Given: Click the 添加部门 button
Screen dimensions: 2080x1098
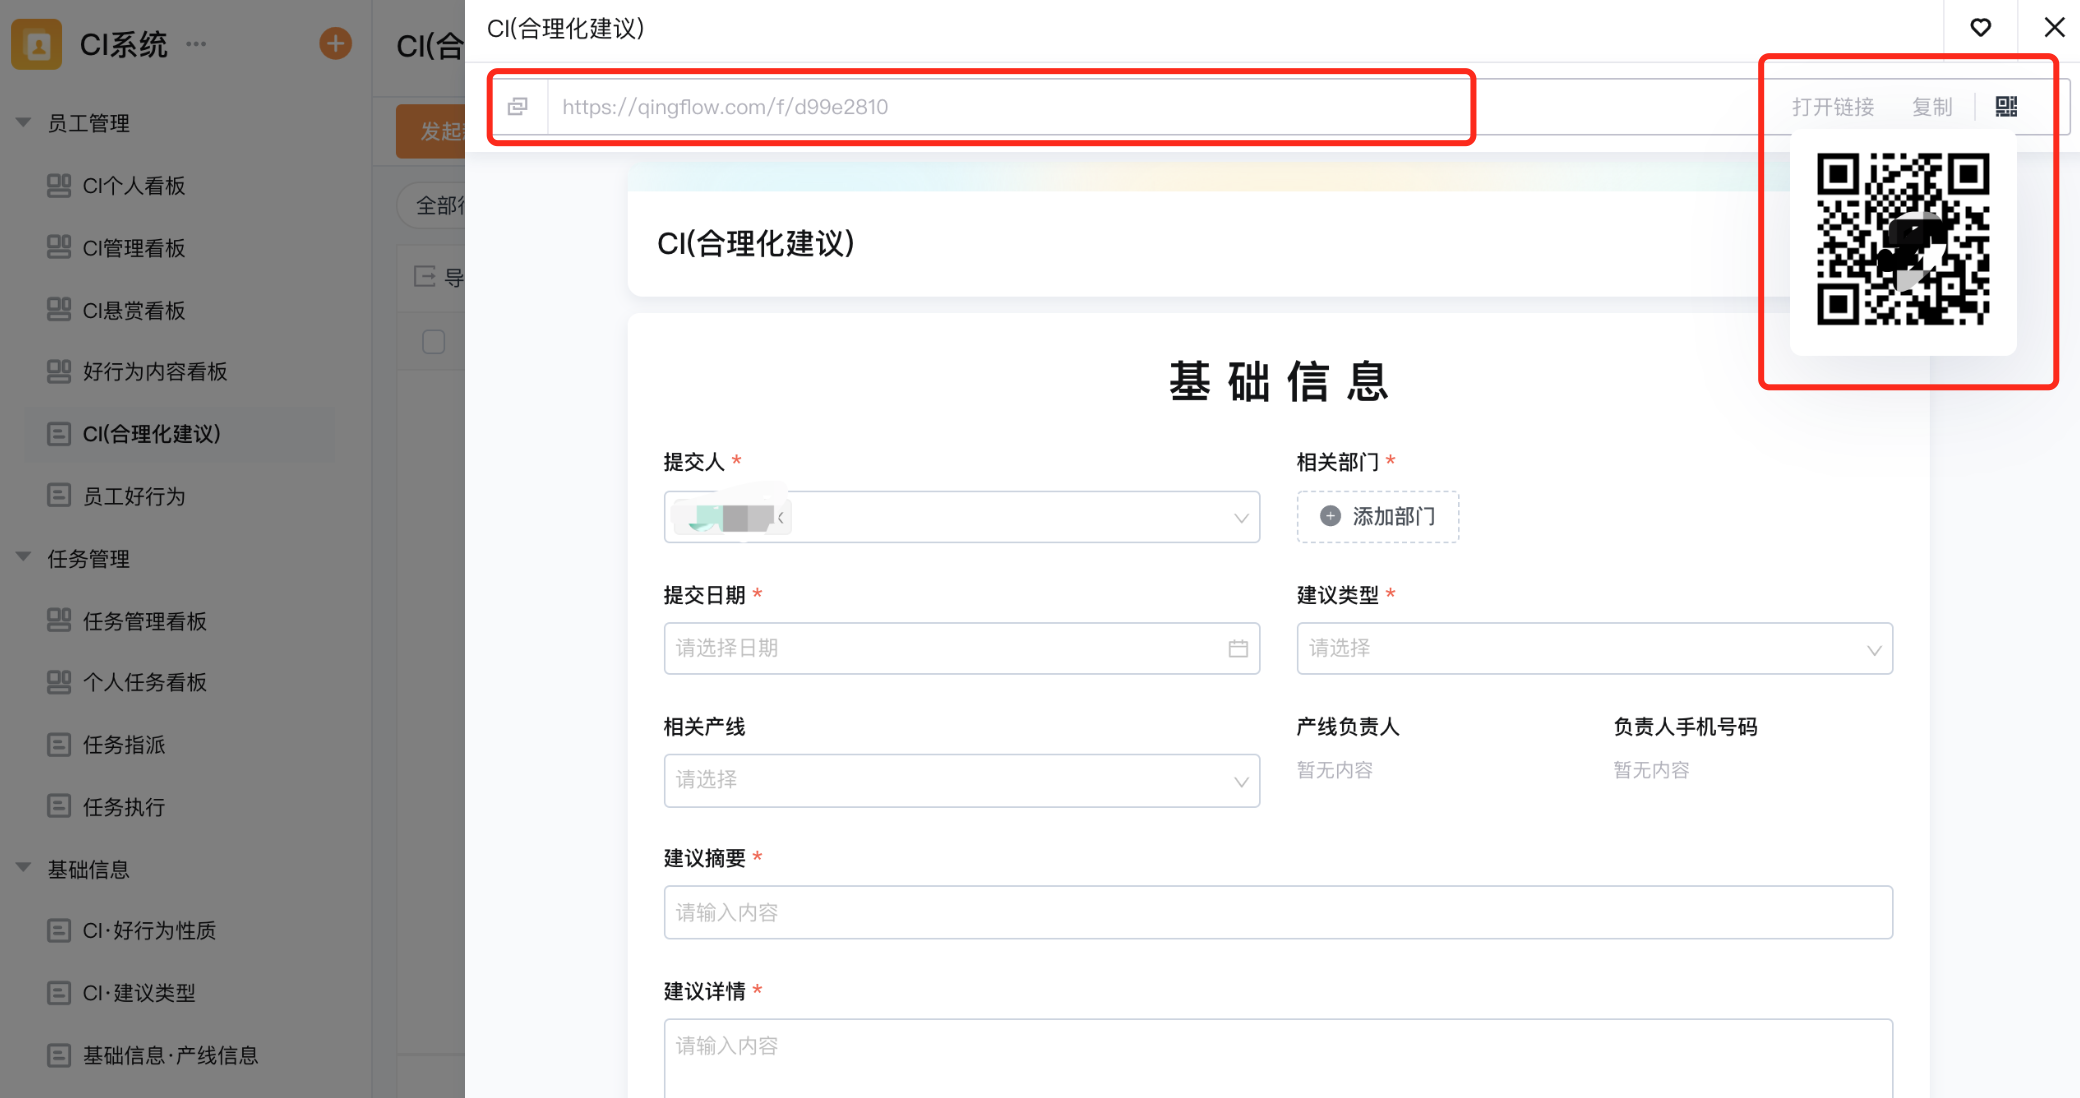Looking at the screenshot, I should pos(1378,517).
